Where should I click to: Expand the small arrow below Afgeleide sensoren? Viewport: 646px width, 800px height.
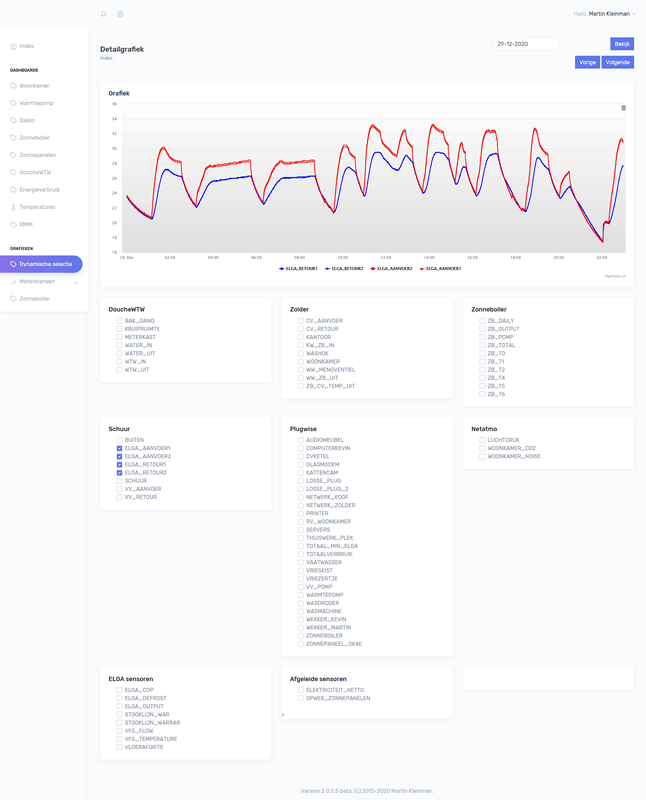(283, 715)
